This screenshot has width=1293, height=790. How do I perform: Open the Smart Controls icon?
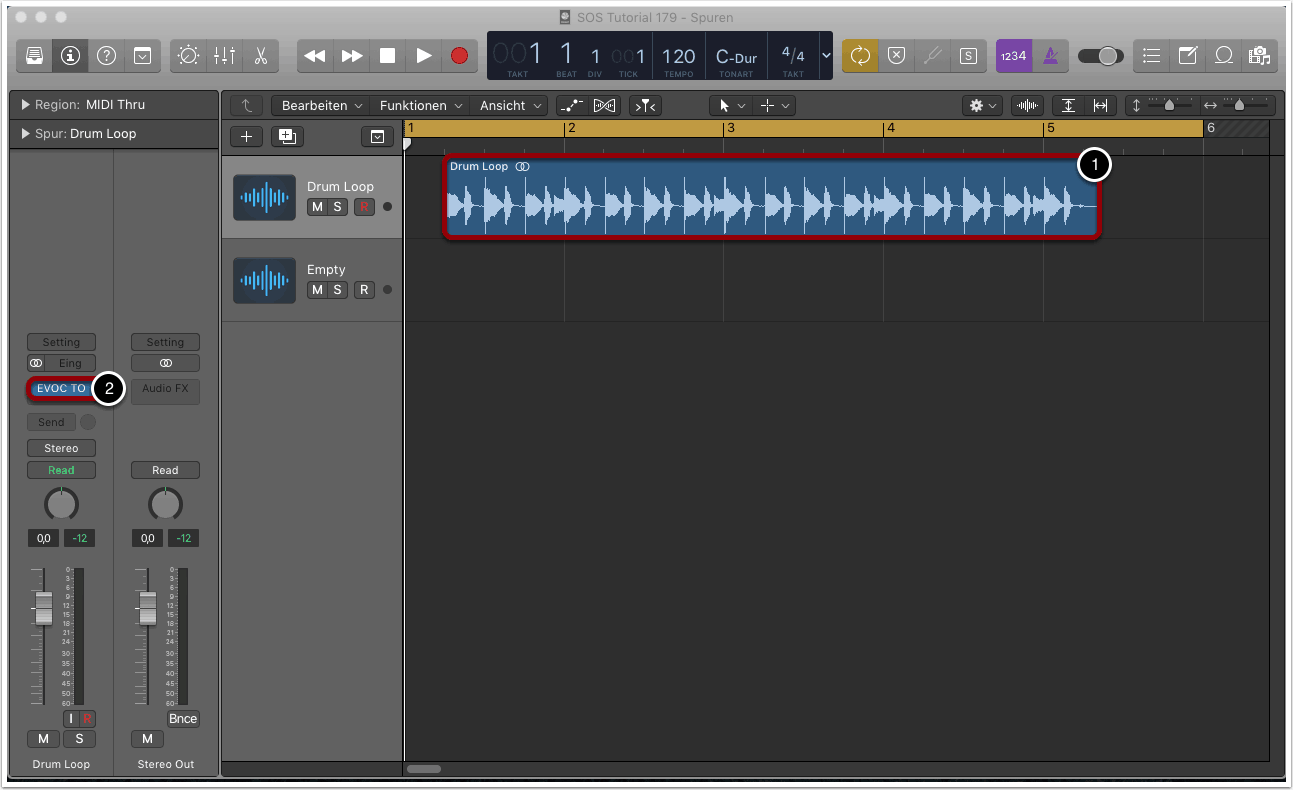(x=188, y=56)
